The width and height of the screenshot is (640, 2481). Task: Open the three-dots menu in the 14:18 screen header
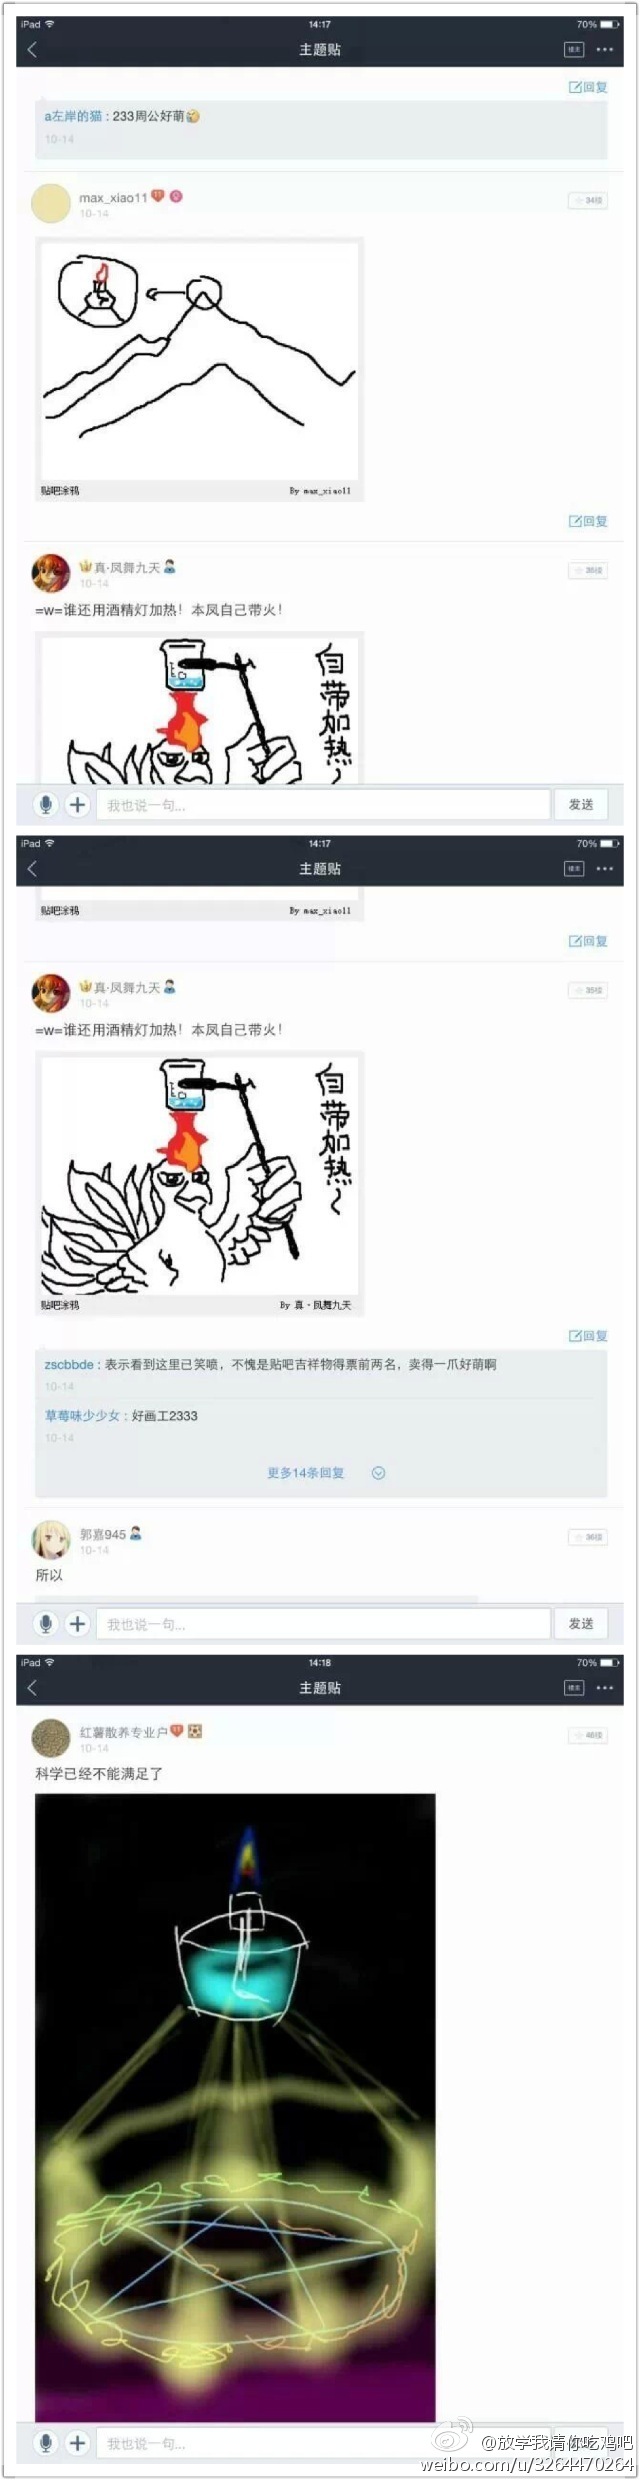(604, 1687)
